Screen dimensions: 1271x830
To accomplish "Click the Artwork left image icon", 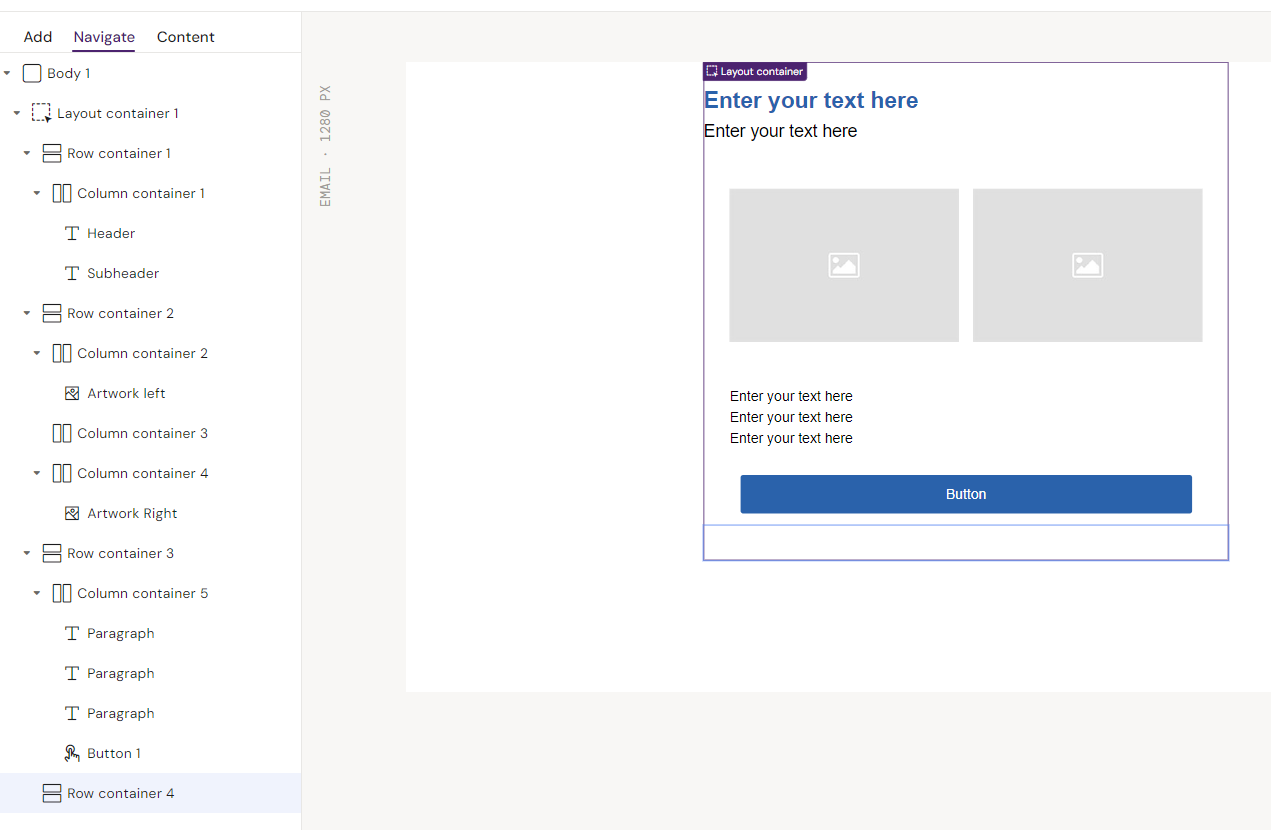I will [x=72, y=393].
